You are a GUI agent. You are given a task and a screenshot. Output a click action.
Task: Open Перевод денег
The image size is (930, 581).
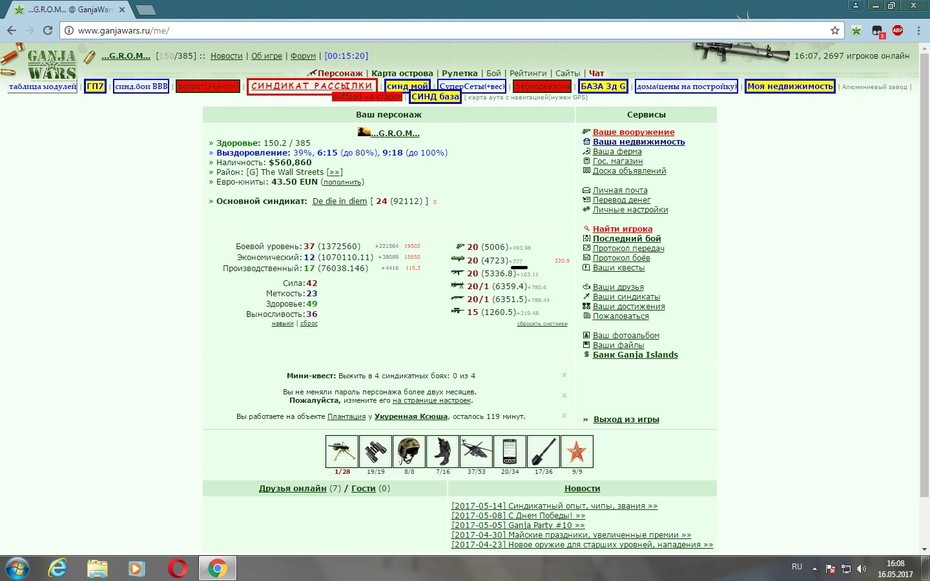(622, 200)
